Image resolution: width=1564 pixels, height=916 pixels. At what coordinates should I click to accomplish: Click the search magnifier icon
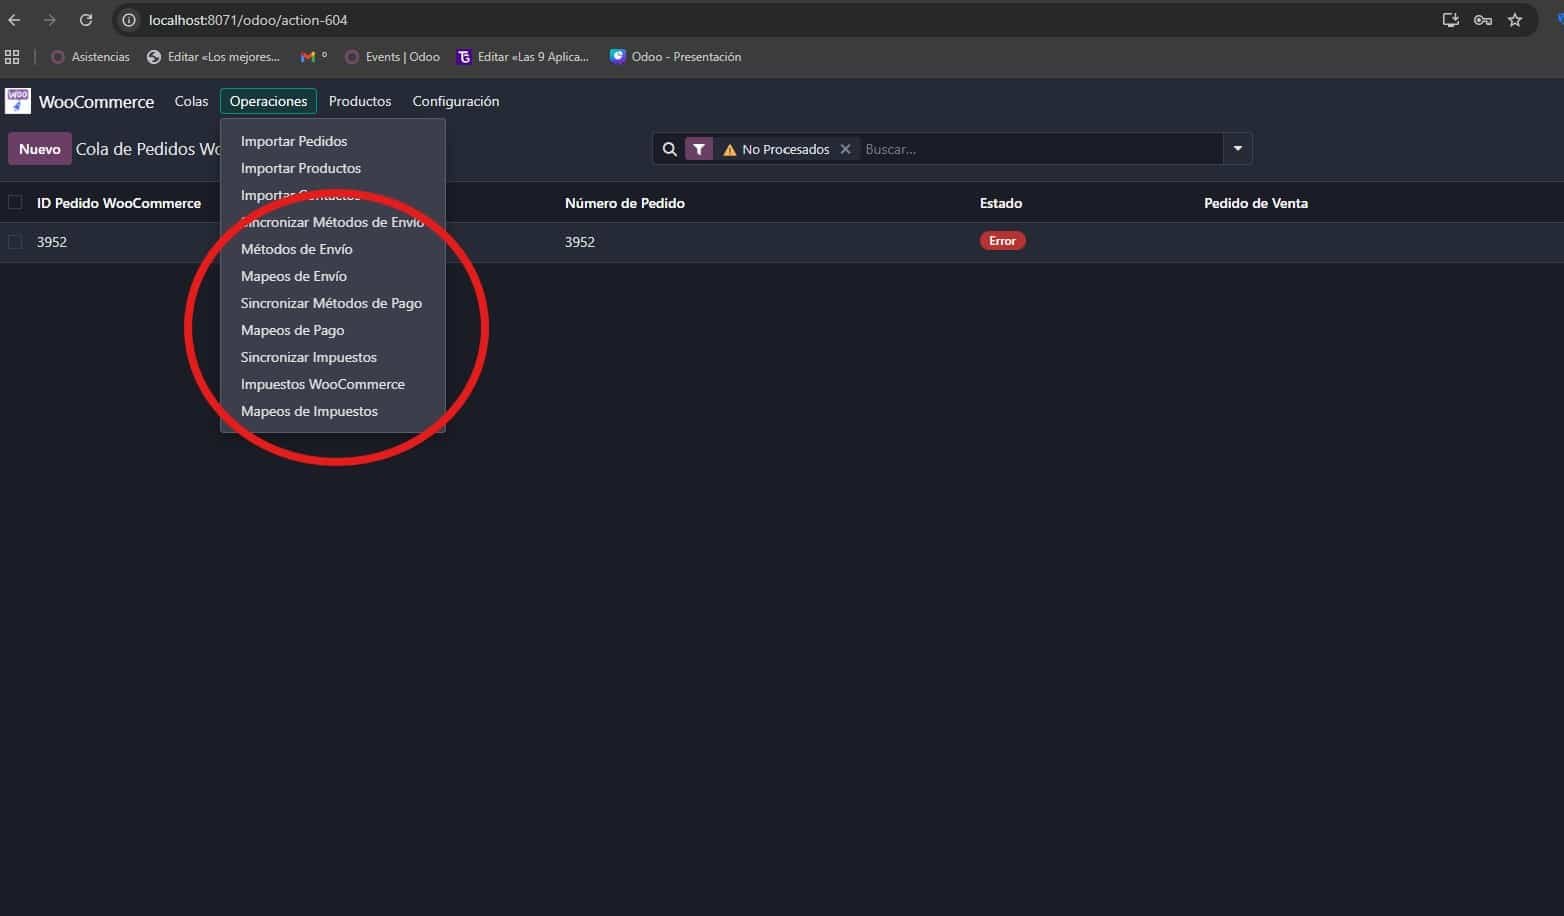click(668, 148)
